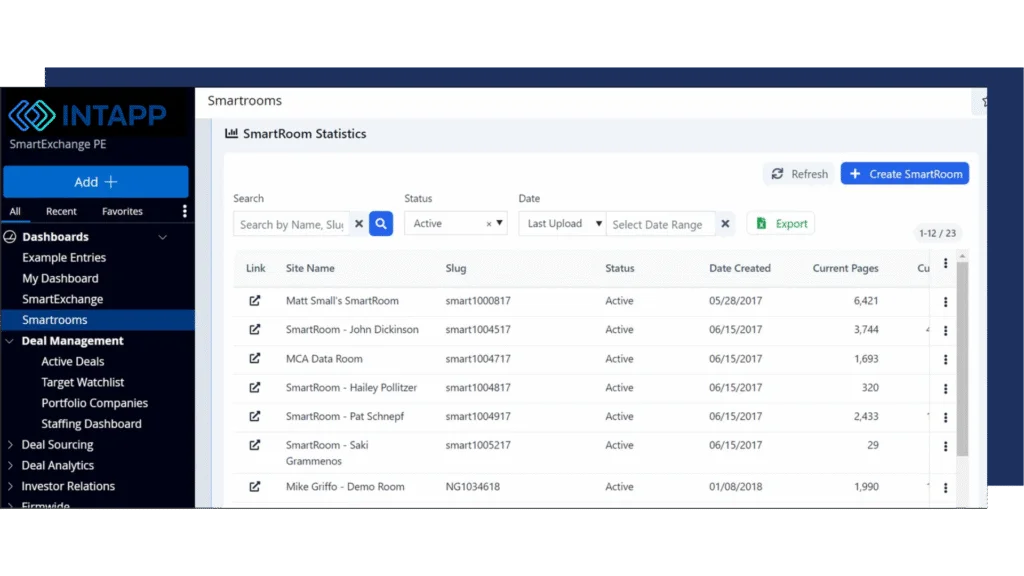Open the Last Upload date dropdown
This screenshot has width=1024, height=576.
(x=561, y=224)
